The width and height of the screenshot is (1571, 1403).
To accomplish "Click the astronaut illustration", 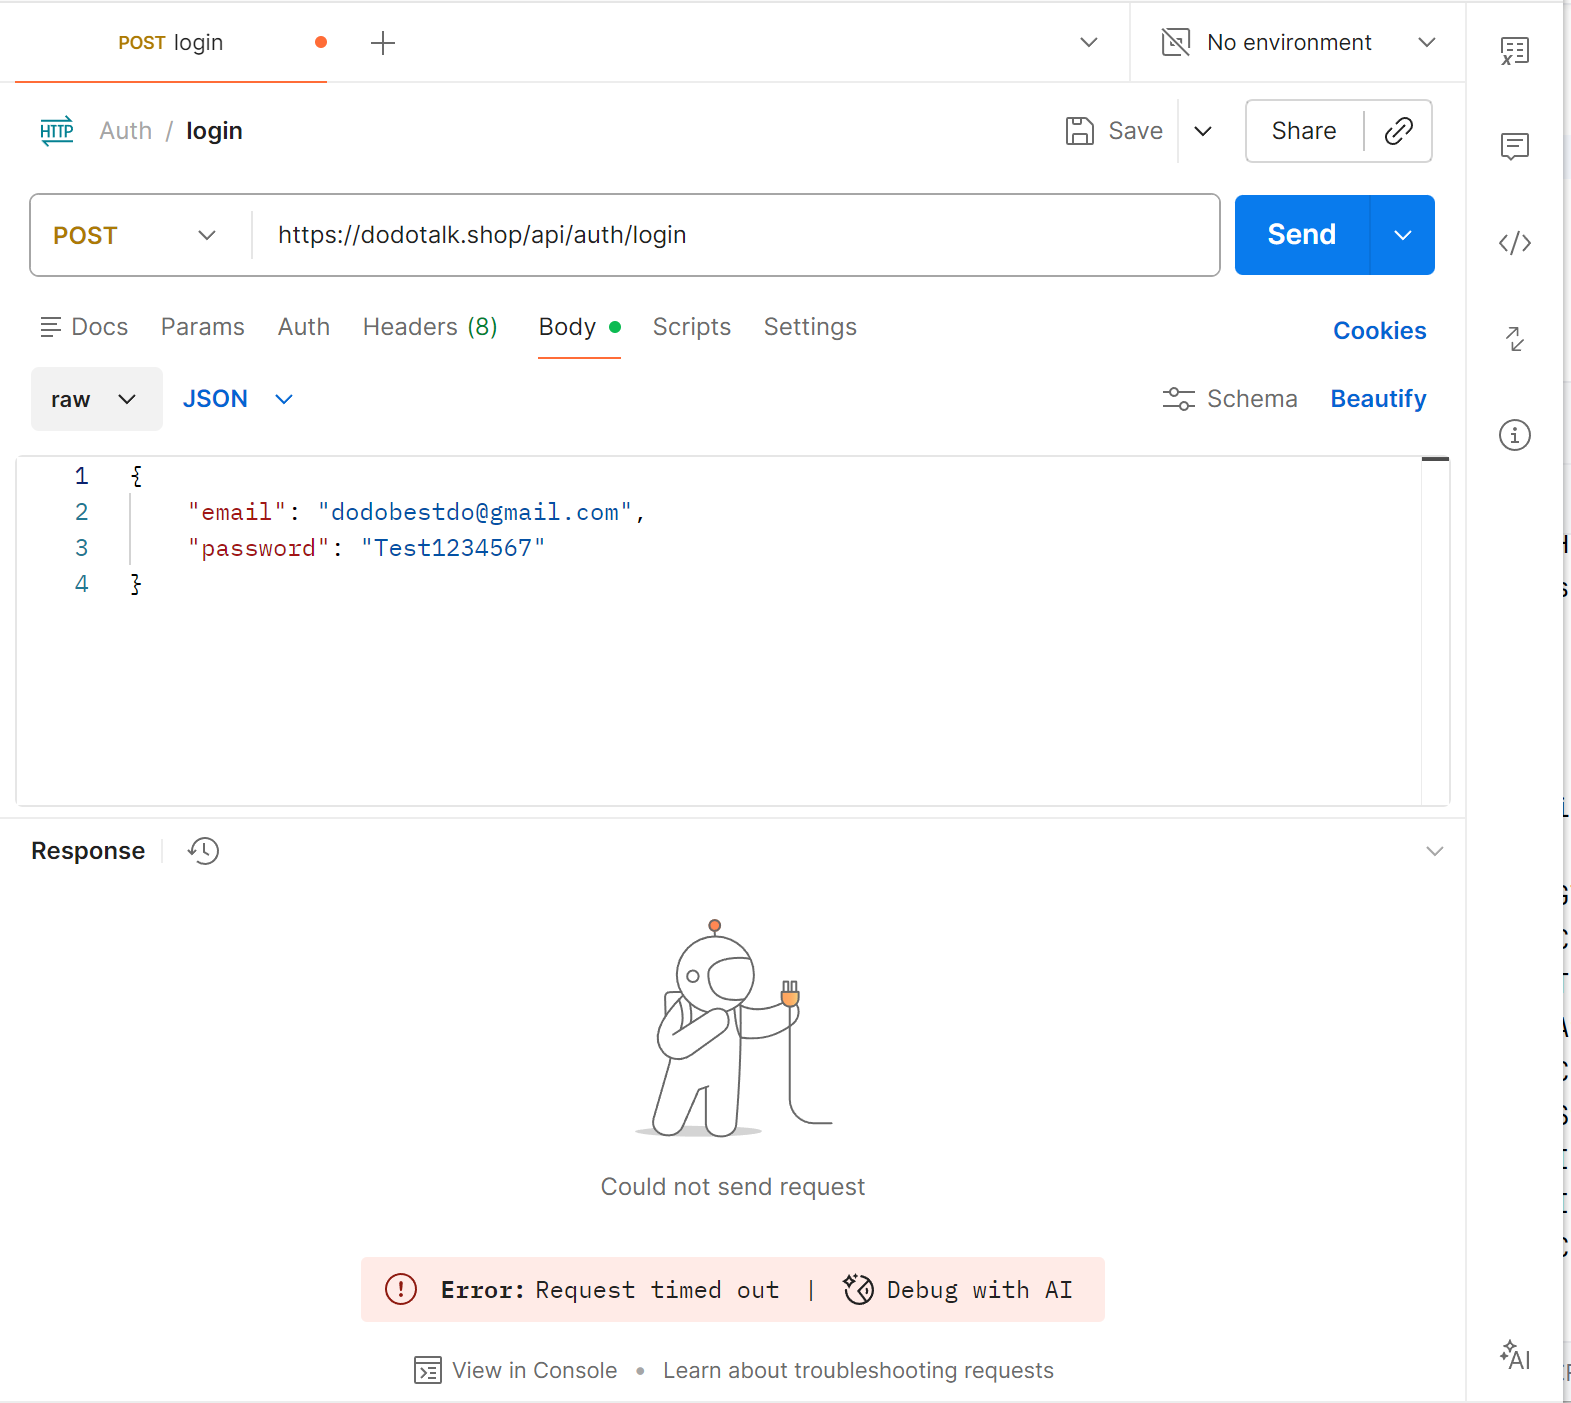I will coord(735,1029).
